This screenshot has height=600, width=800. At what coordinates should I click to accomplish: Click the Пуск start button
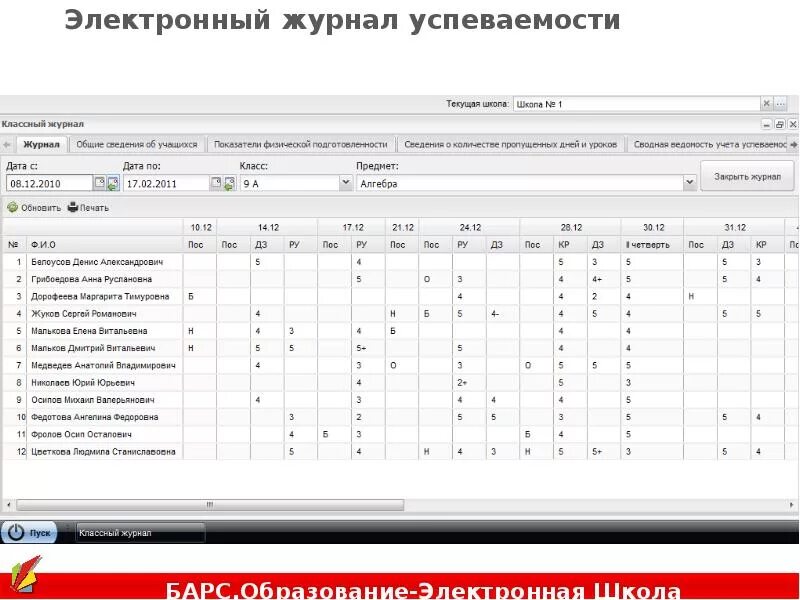[29, 533]
